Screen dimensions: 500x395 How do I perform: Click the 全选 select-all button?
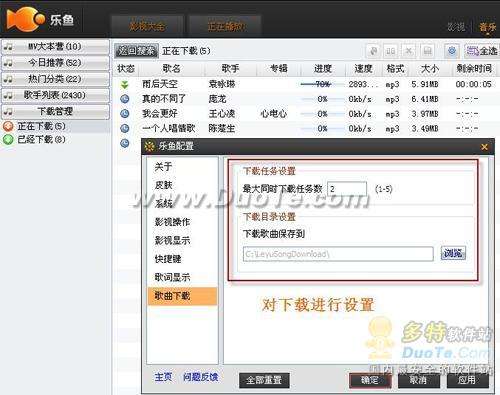click(x=482, y=51)
